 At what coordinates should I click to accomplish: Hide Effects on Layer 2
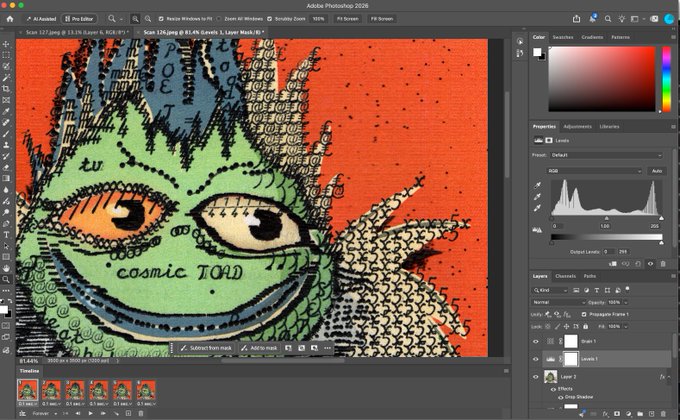click(x=553, y=389)
